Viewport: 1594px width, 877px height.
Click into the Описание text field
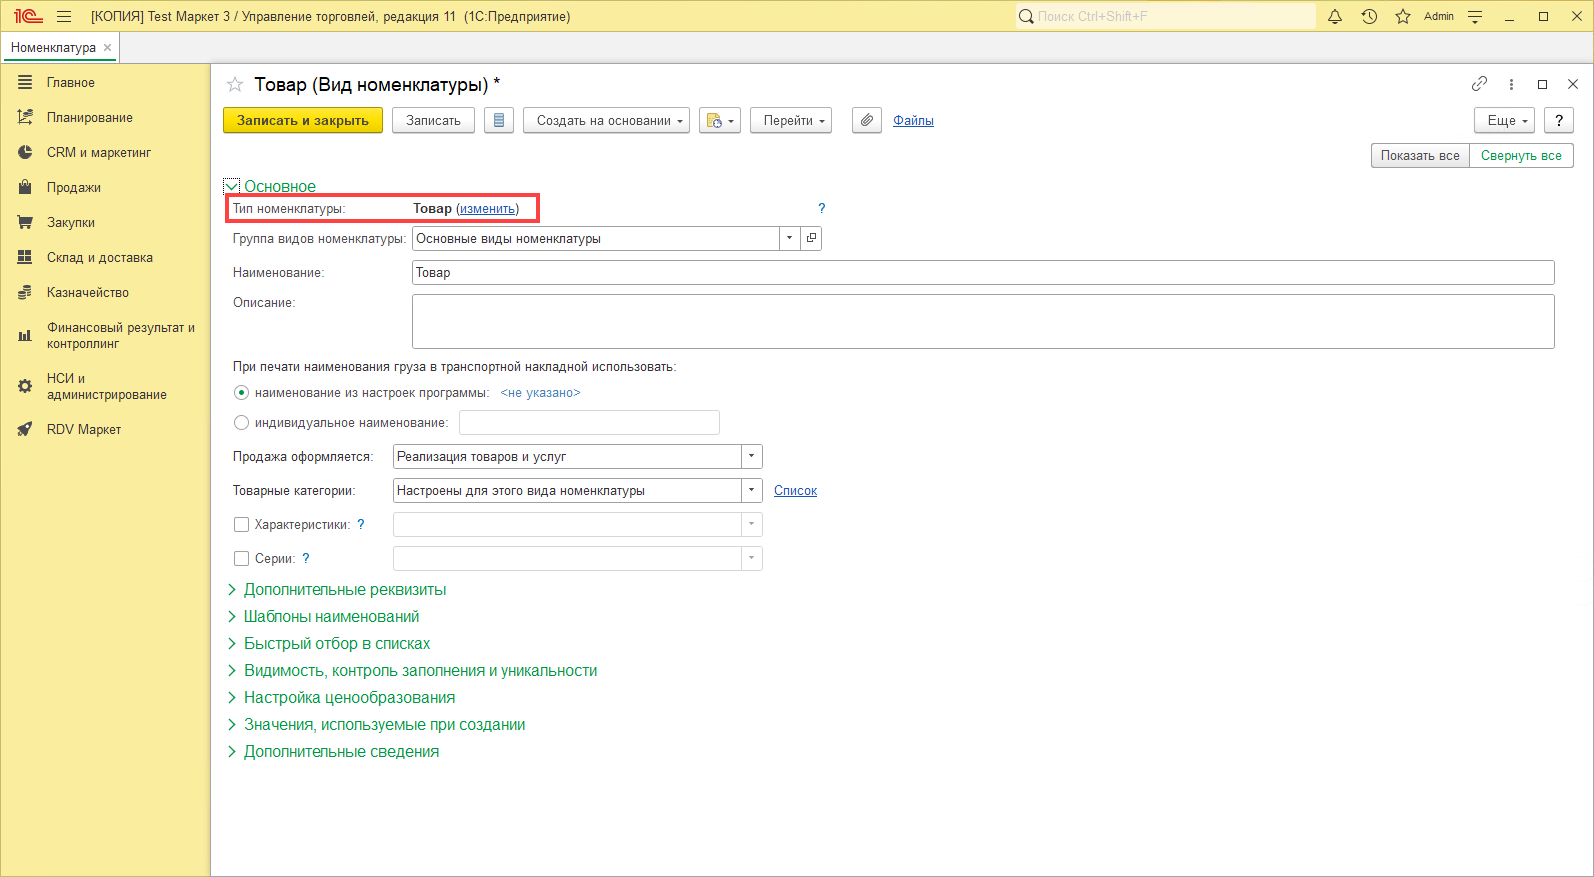tap(982, 321)
